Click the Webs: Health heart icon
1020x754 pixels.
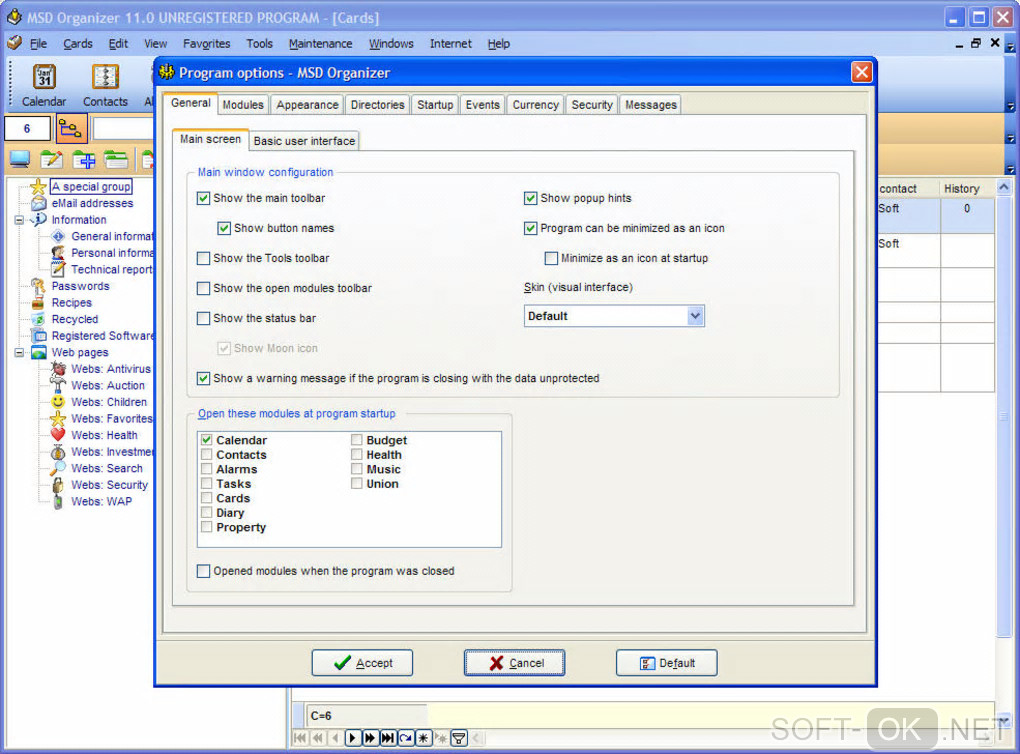(59, 435)
